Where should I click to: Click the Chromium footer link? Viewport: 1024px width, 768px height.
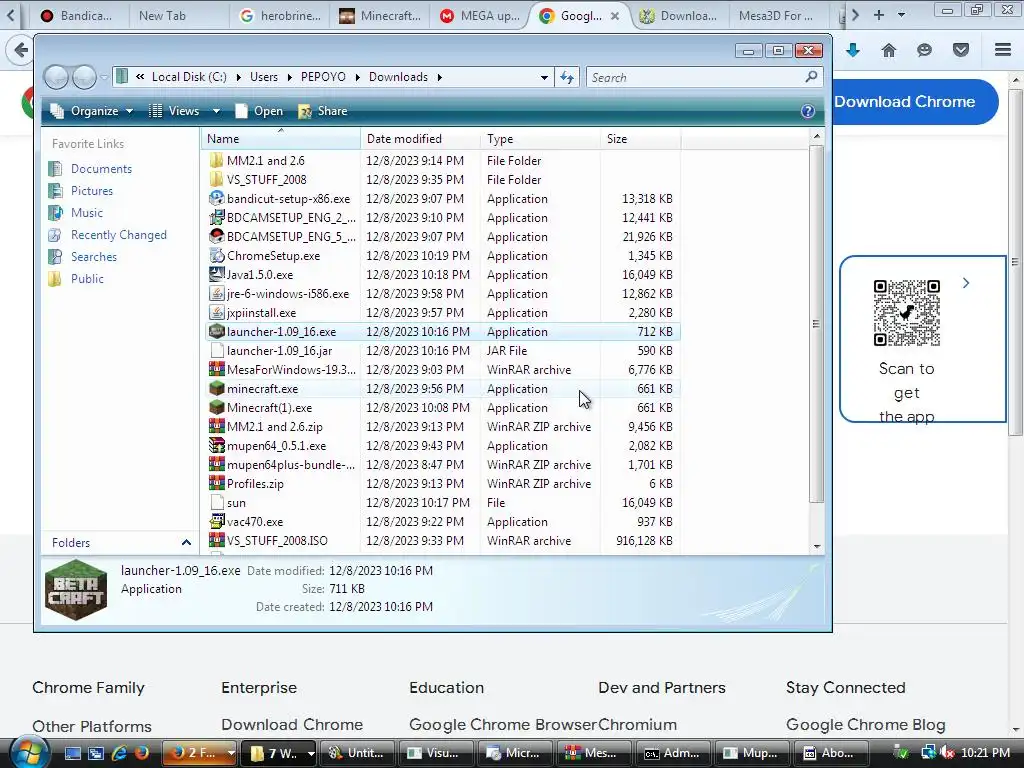coord(637,724)
